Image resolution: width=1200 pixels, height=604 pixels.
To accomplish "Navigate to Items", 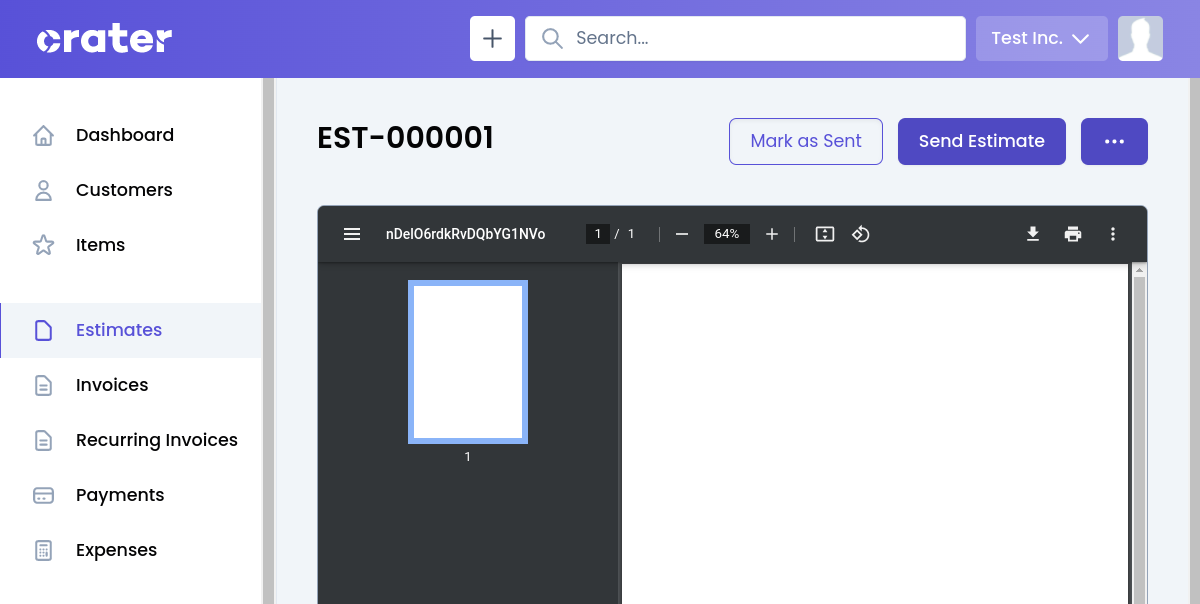I will (x=131, y=245).
